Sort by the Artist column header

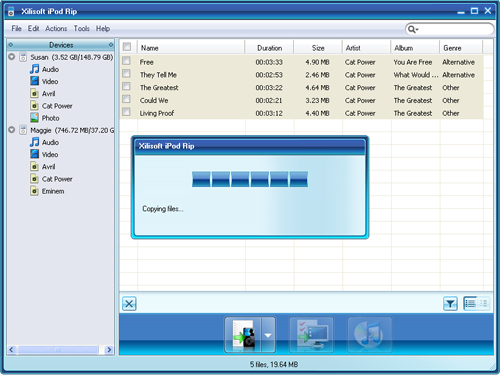coord(366,48)
